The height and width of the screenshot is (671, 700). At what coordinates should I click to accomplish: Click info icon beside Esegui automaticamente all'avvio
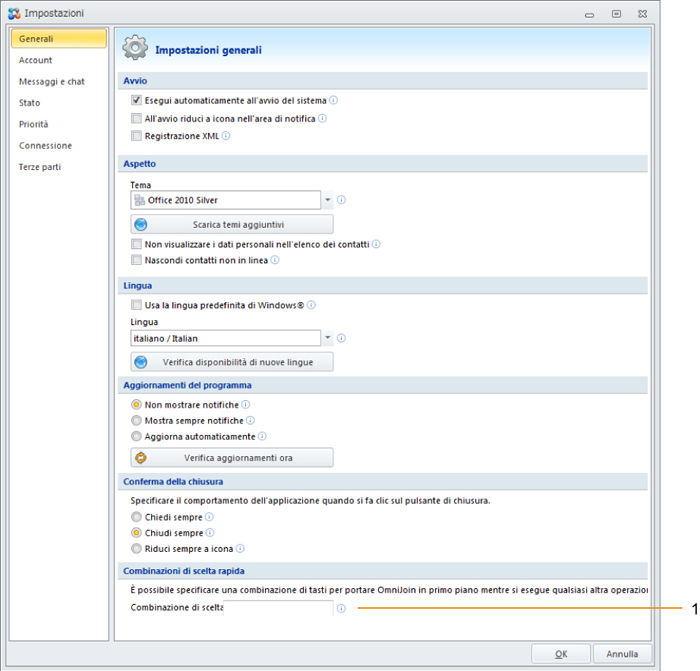tap(333, 100)
